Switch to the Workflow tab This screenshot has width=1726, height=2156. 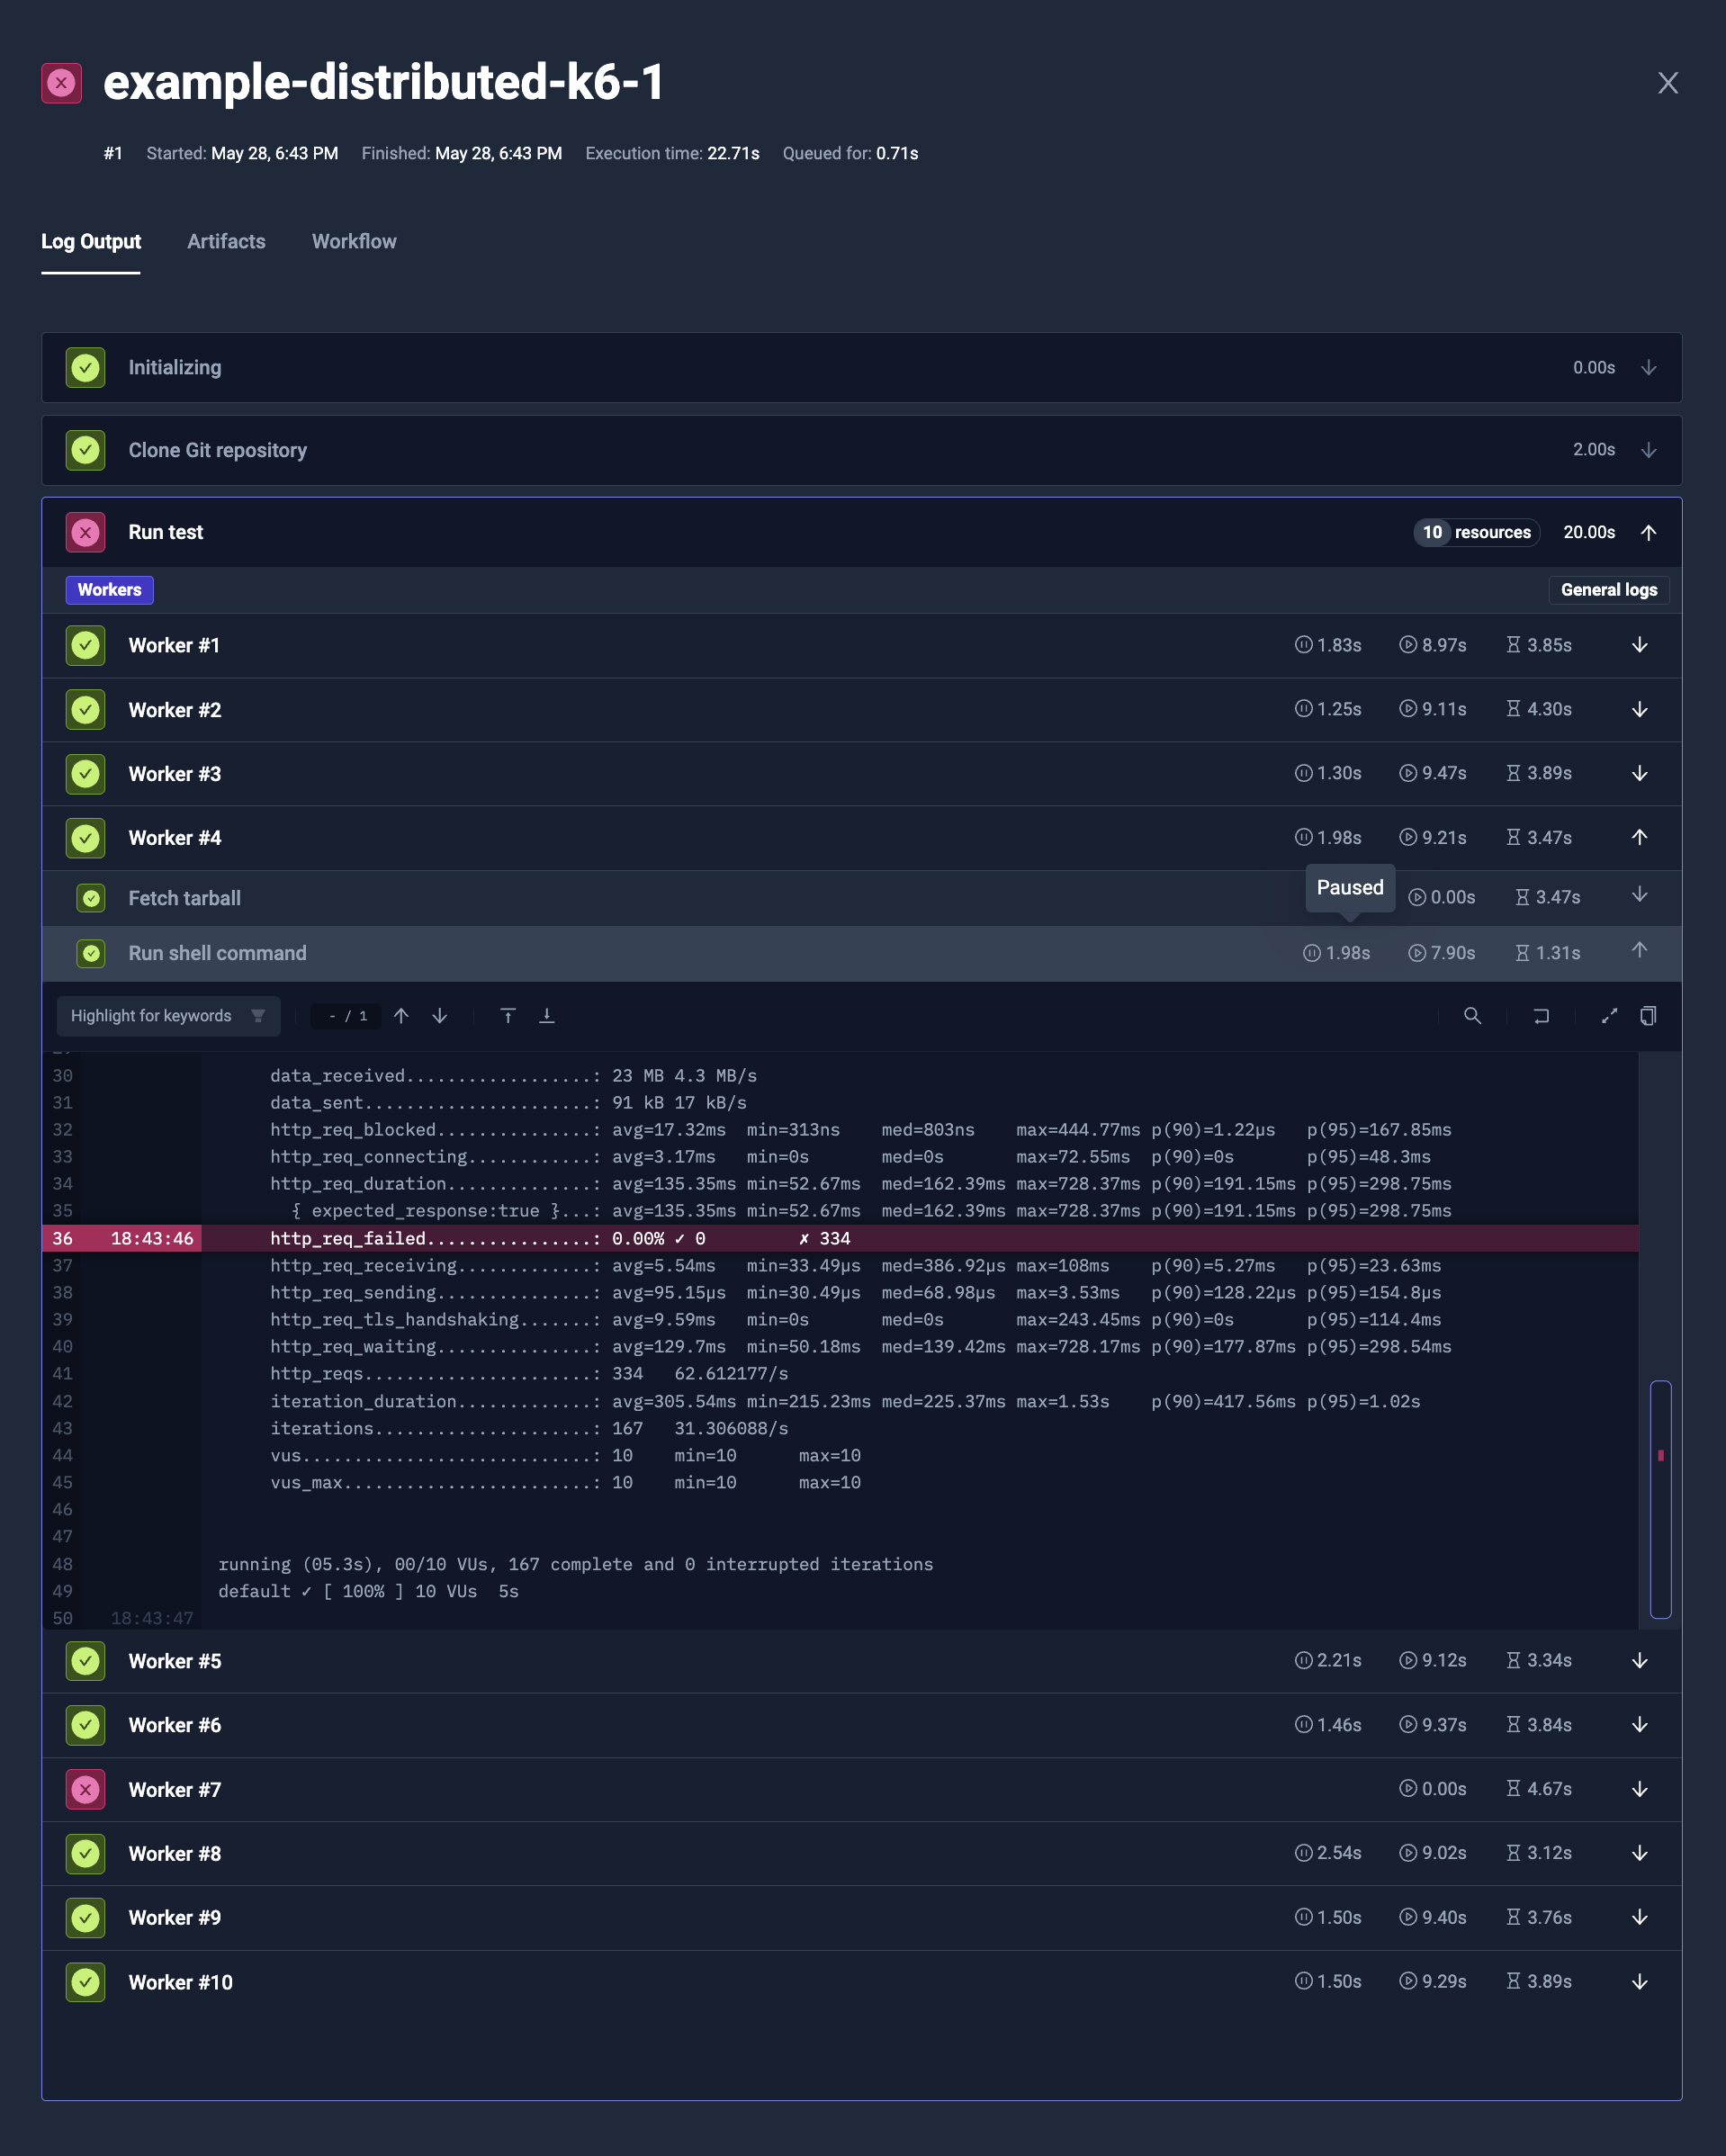click(353, 241)
